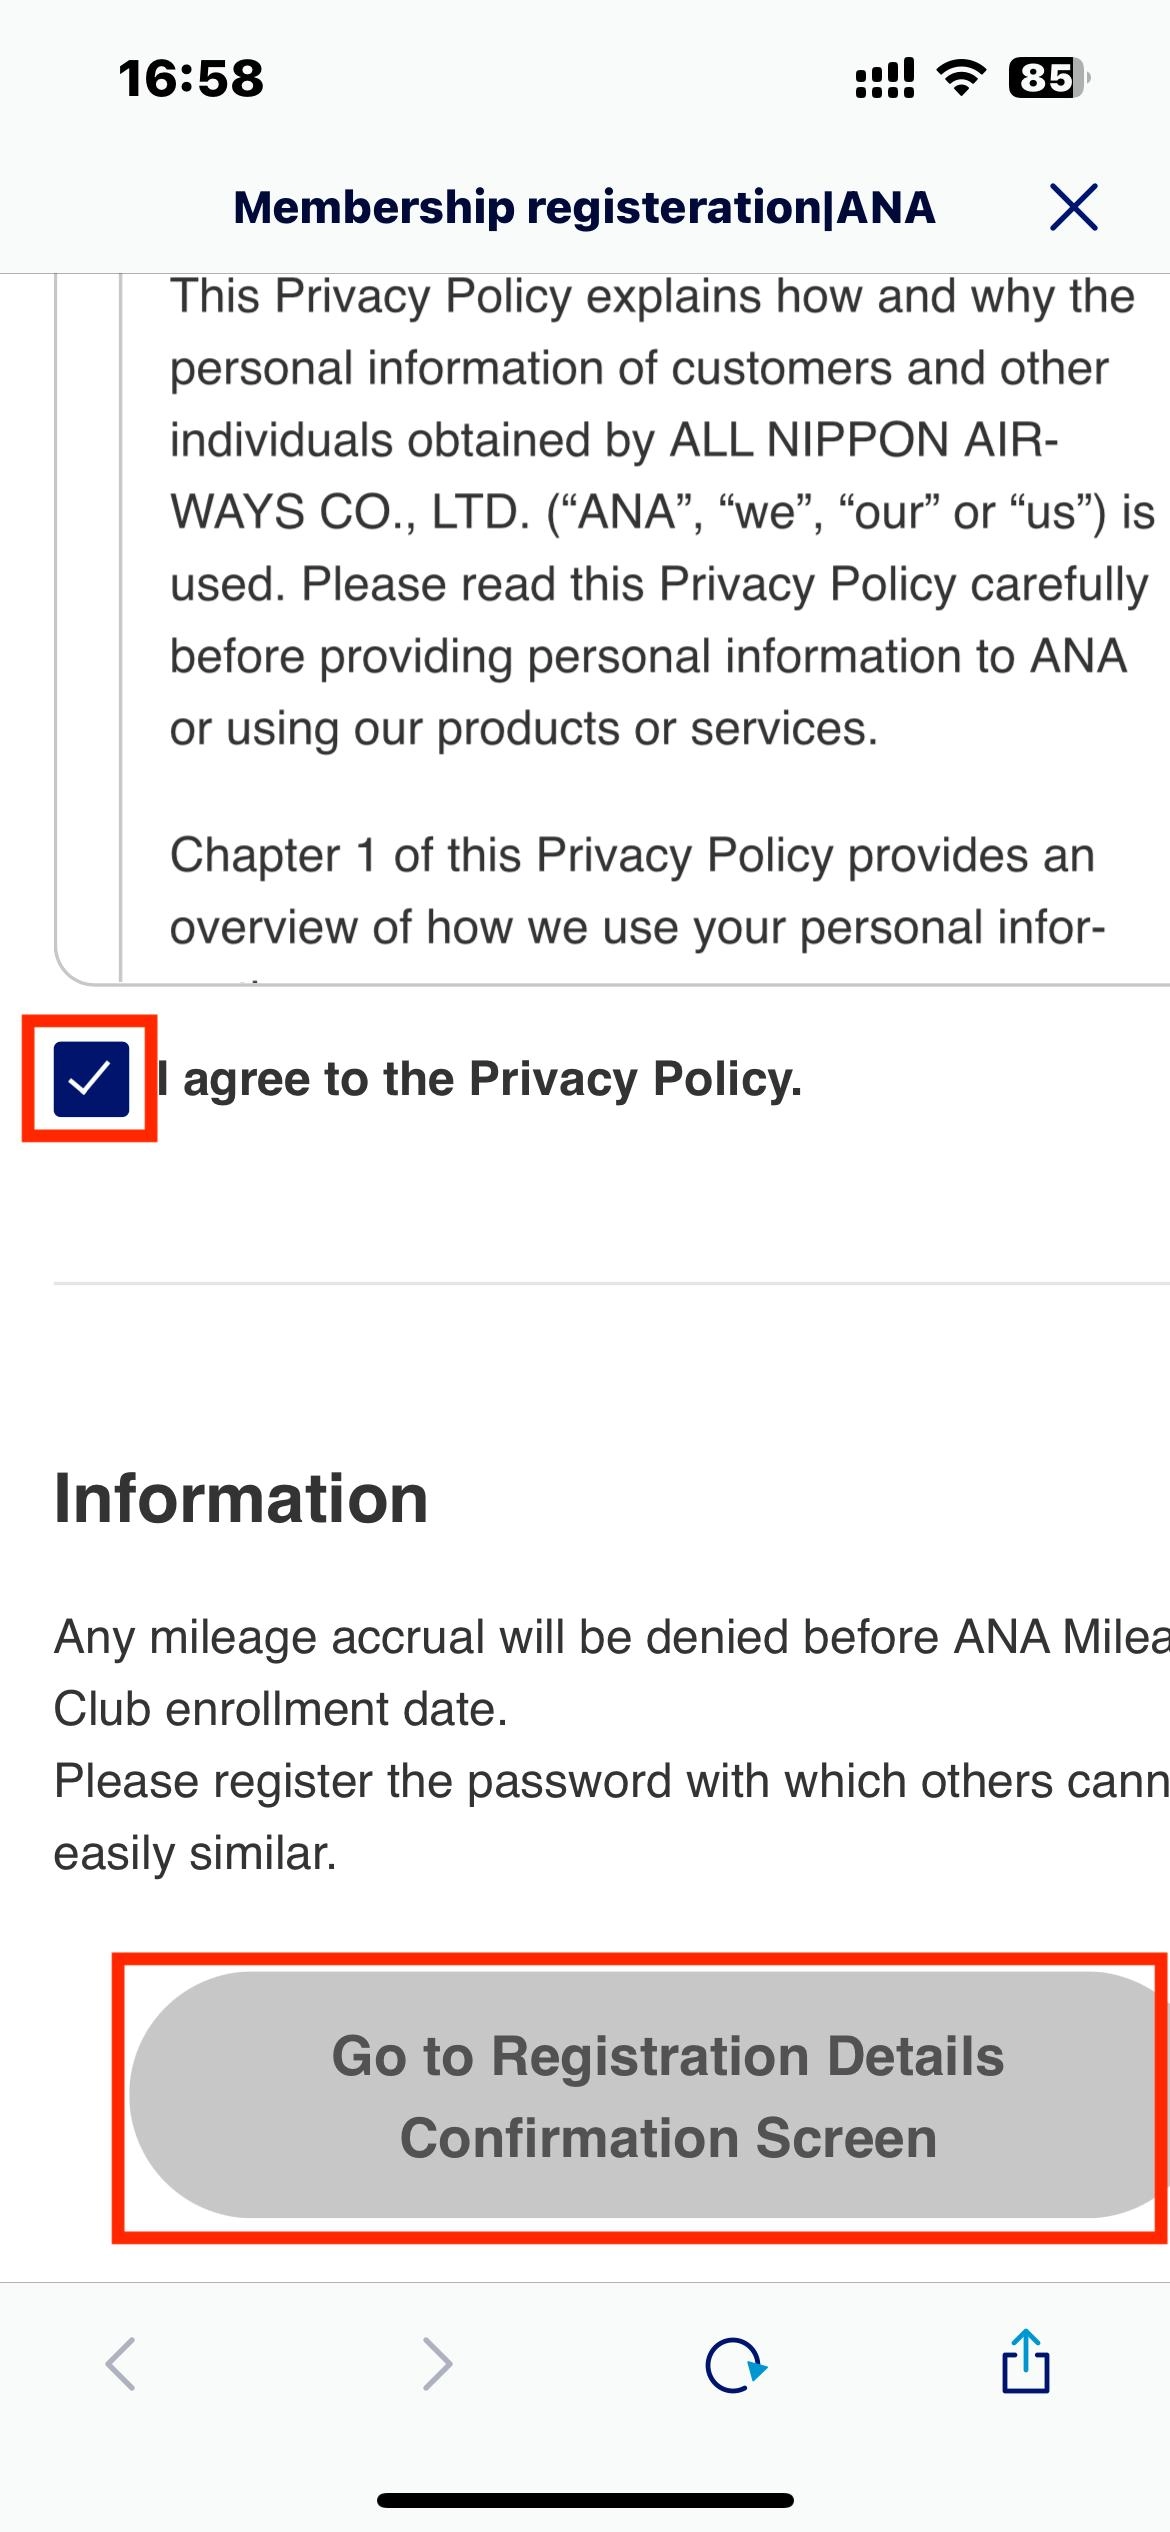The image size is (1170, 2532).
Task: Uncheck the Privacy Policy agreement checkbox
Action: click(91, 1078)
